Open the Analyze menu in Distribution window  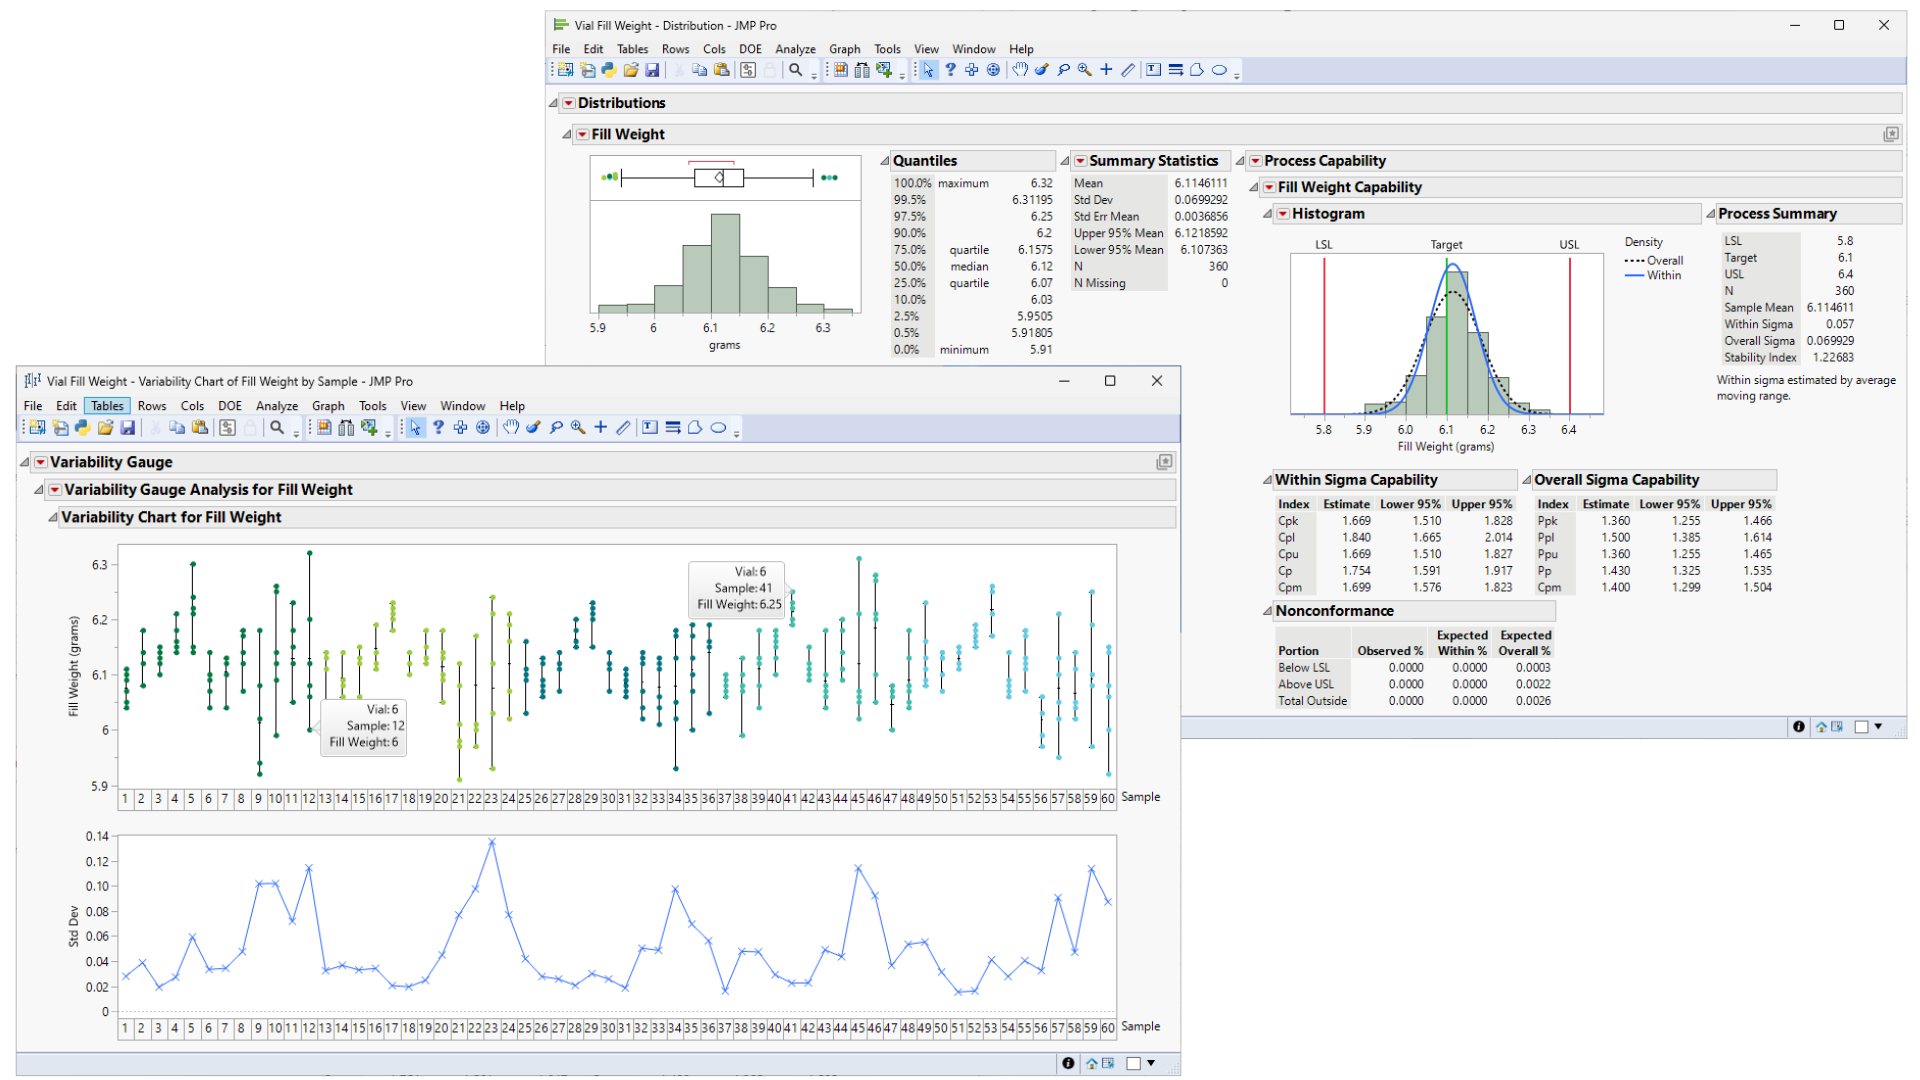795,49
